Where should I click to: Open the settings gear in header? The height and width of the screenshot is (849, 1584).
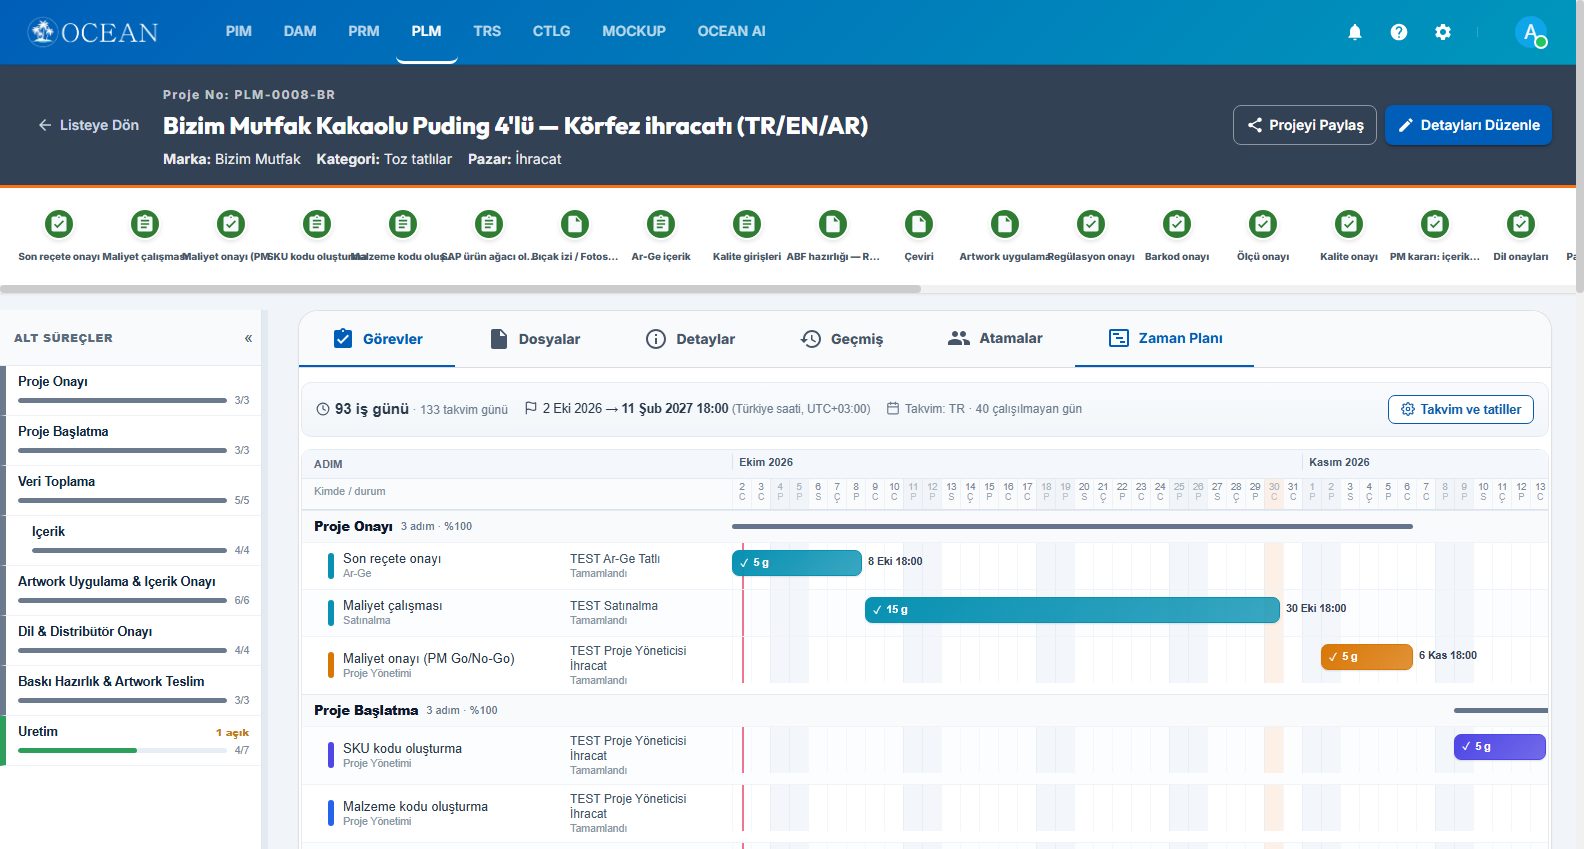pos(1443,32)
